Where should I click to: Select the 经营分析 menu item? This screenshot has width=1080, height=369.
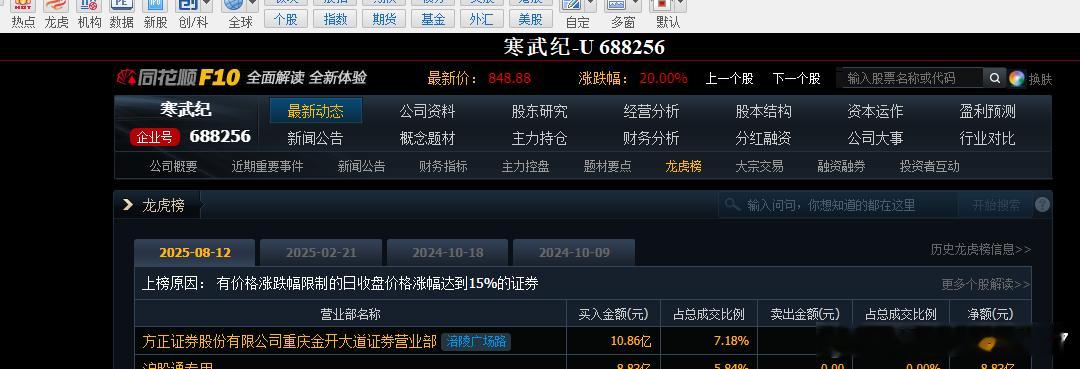click(651, 111)
